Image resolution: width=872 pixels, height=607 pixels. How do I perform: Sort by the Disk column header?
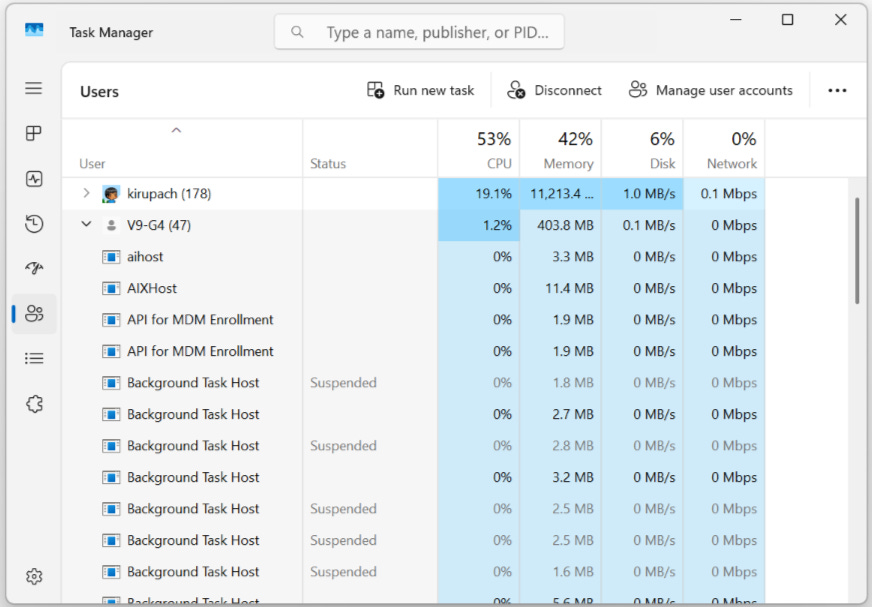tap(642, 149)
